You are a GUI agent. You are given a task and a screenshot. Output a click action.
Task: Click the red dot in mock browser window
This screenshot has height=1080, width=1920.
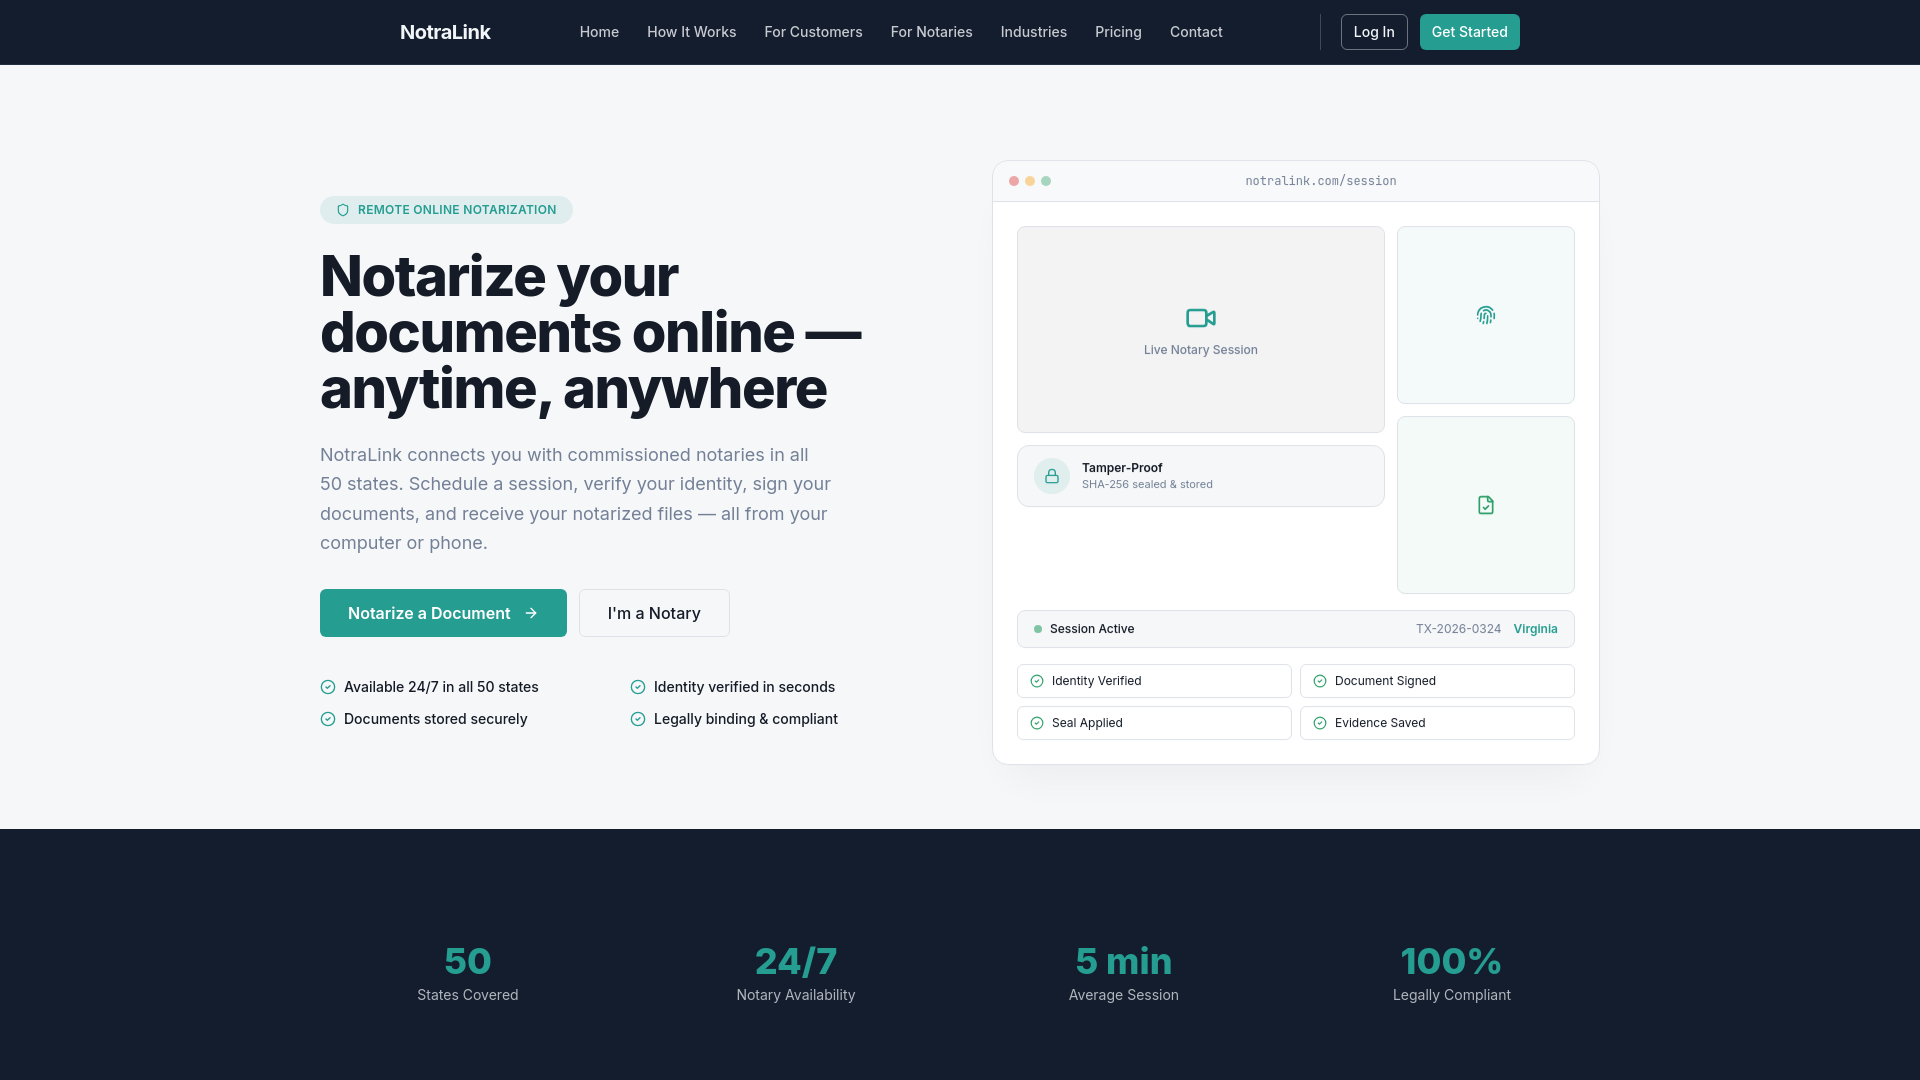(1014, 181)
